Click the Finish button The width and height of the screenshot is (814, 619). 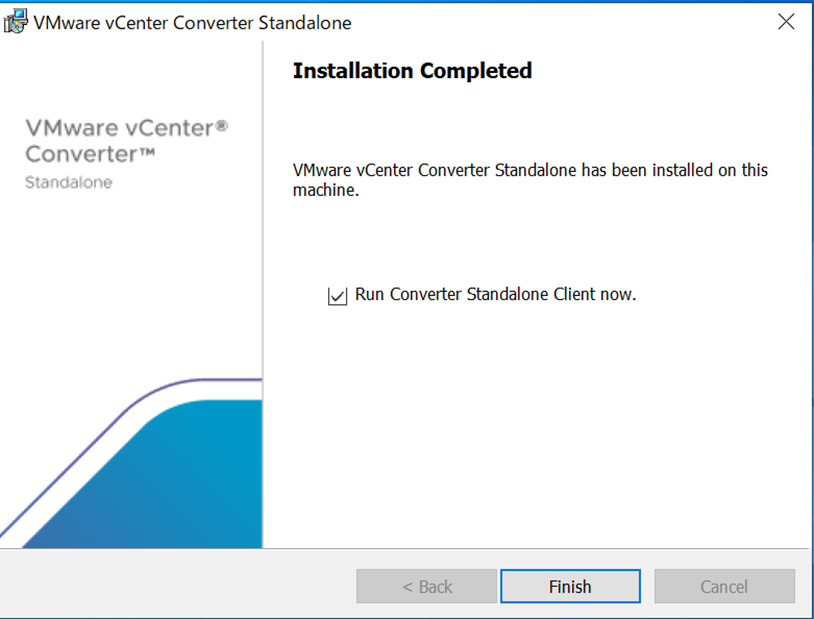(570, 587)
